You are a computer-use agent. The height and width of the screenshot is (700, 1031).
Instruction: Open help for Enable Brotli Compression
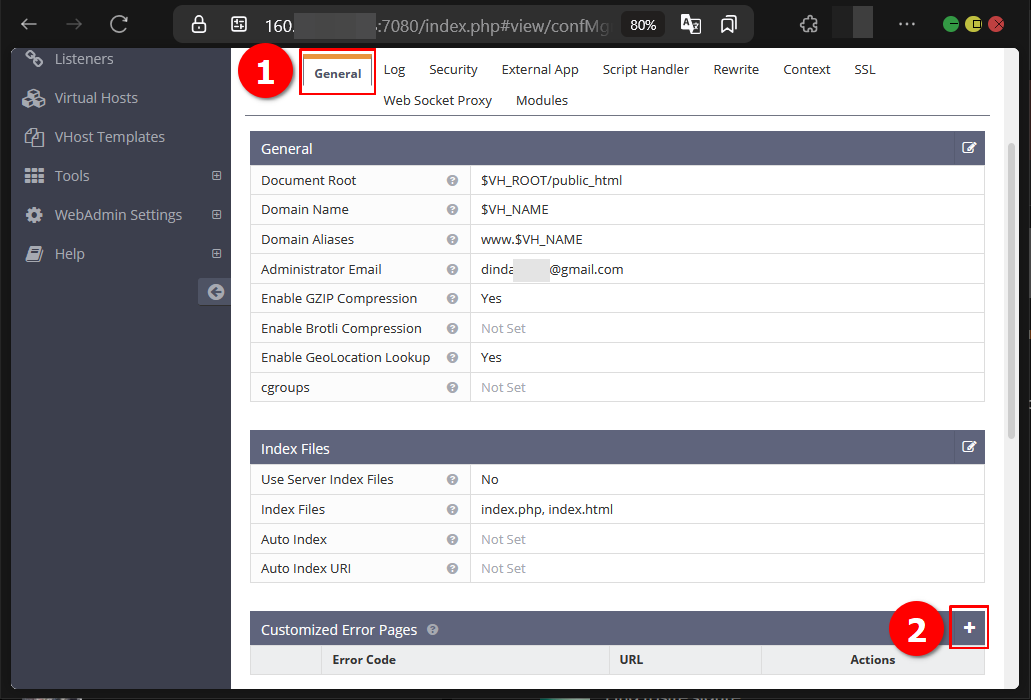pyautogui.click(x=452, y=329)
